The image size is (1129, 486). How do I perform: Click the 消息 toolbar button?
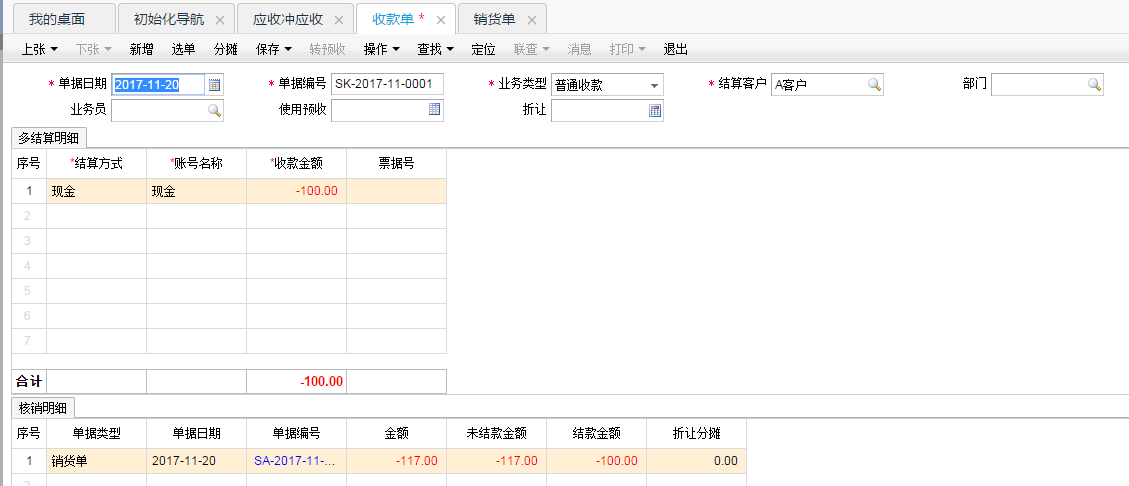tap(580, 50)
